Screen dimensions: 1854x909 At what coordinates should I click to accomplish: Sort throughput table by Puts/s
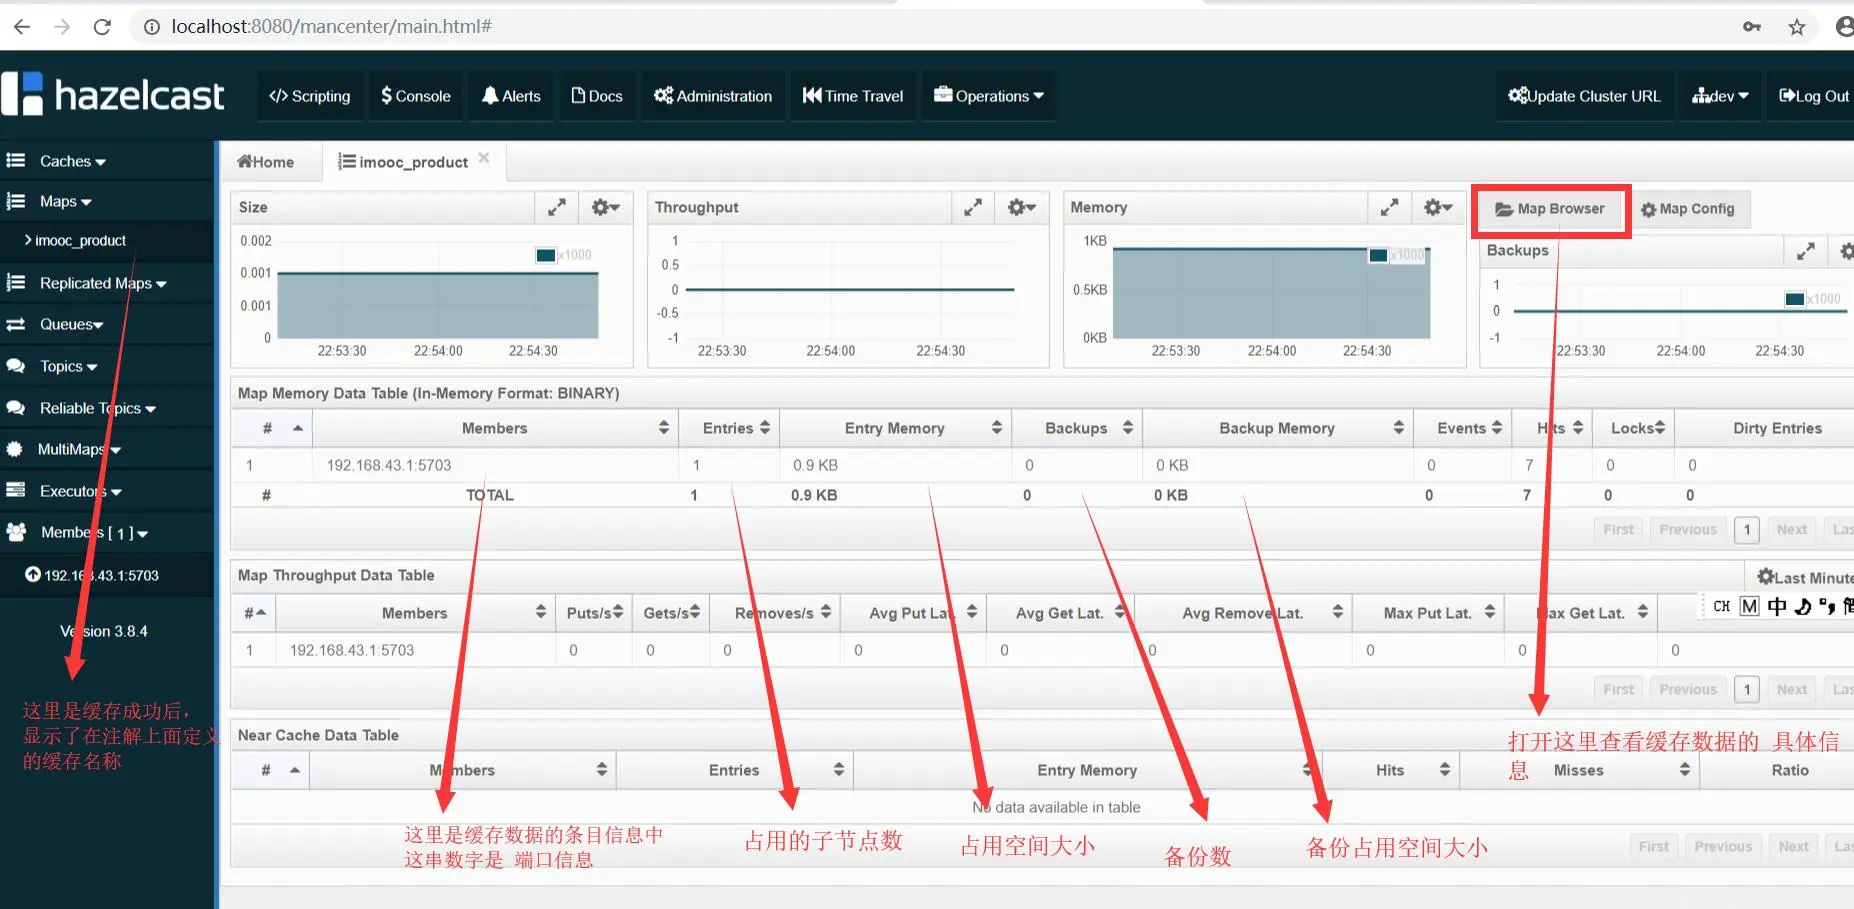point(594,613)
